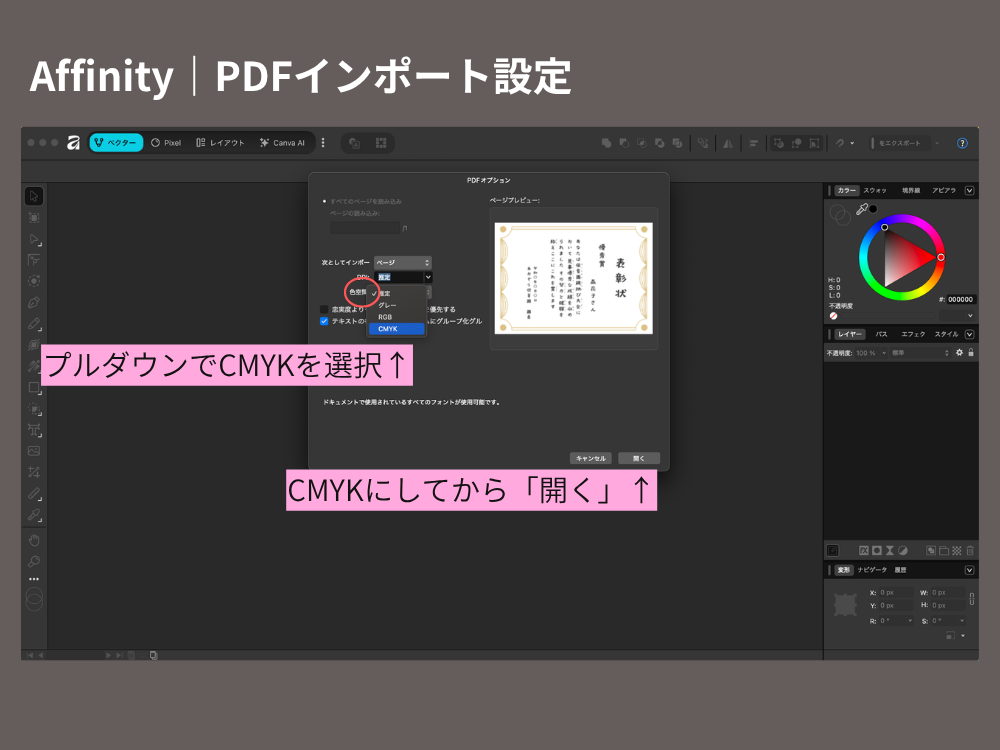The image size is (1000, 750).
Task: Uncheck the group text lines checkbox
Action: point(324,321)
